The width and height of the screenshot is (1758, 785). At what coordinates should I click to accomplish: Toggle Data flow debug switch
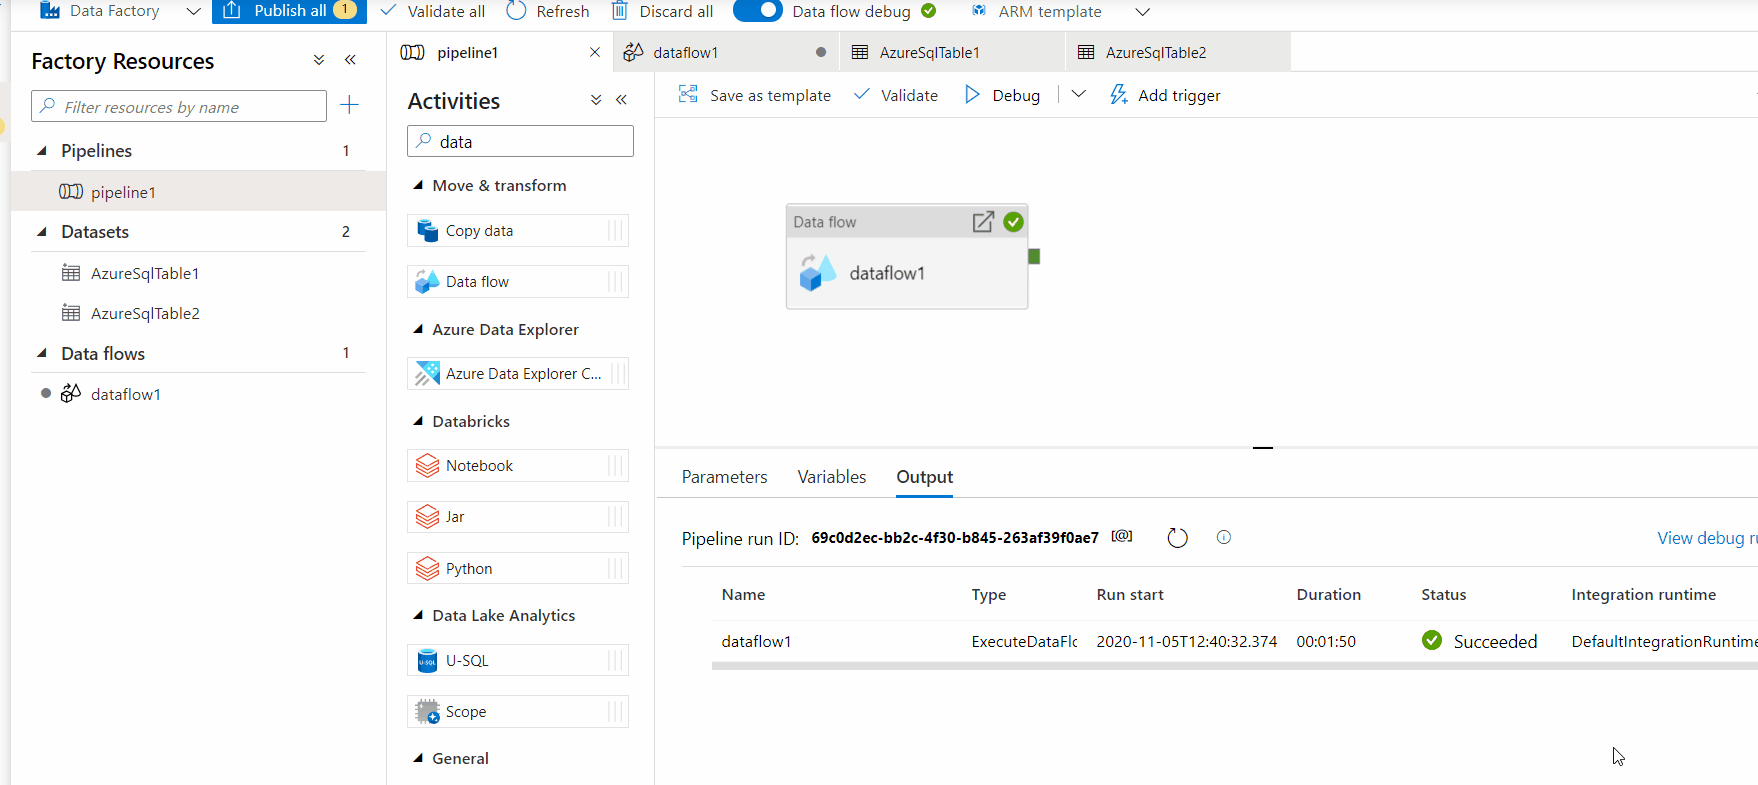click(757, 11)
